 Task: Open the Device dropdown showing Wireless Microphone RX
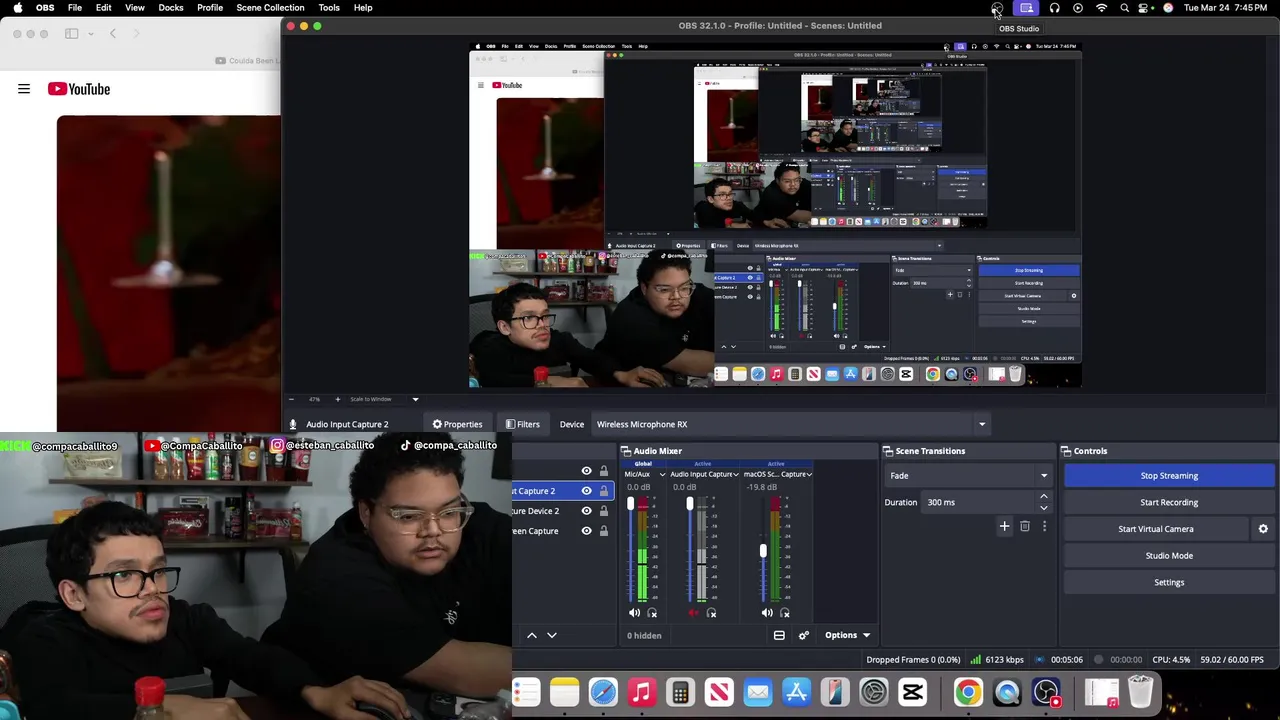(790, 424)
